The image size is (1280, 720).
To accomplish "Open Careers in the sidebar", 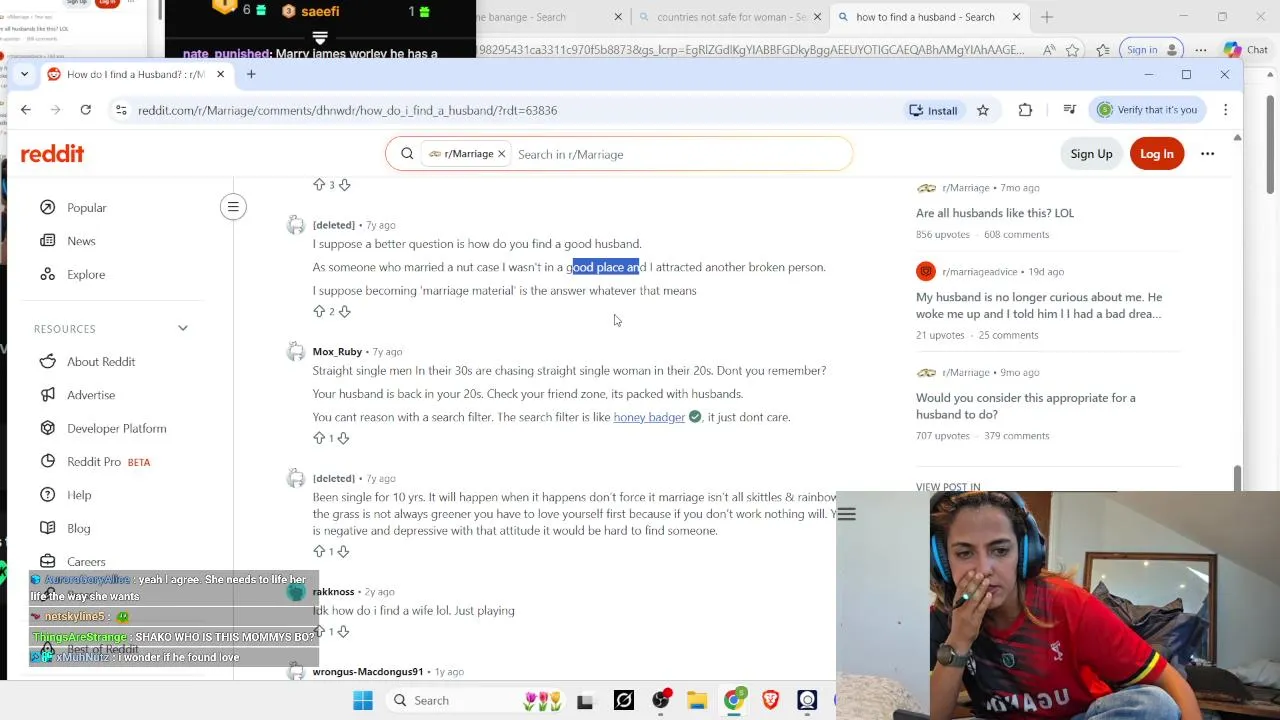I will point(85,562).
